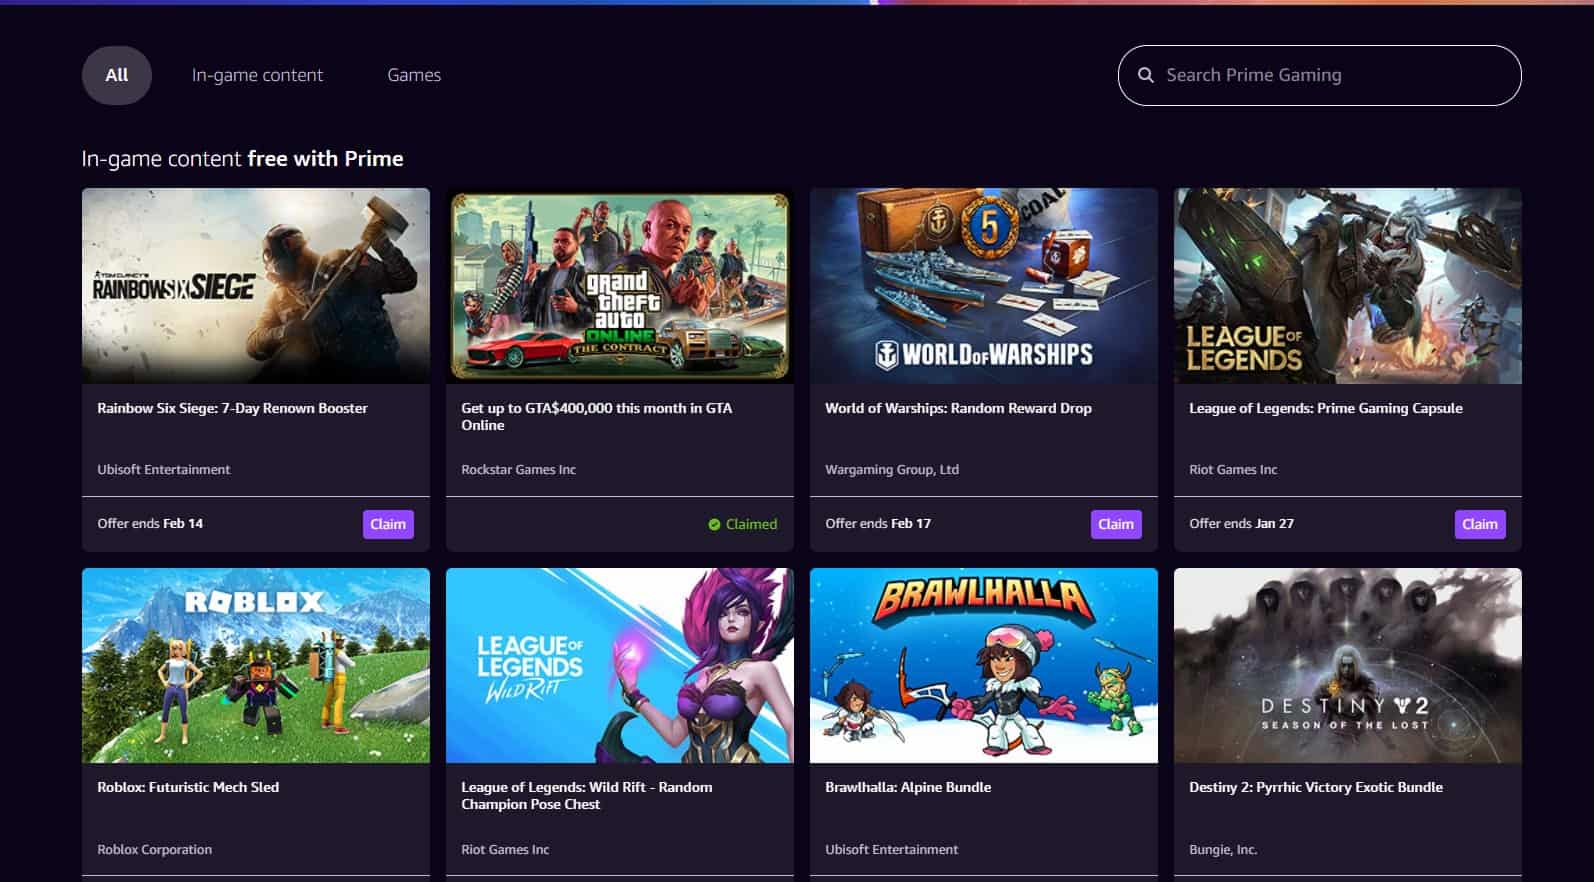
Task: Click 'Offer ends Feb 17' text
Action: pos(878,523)
